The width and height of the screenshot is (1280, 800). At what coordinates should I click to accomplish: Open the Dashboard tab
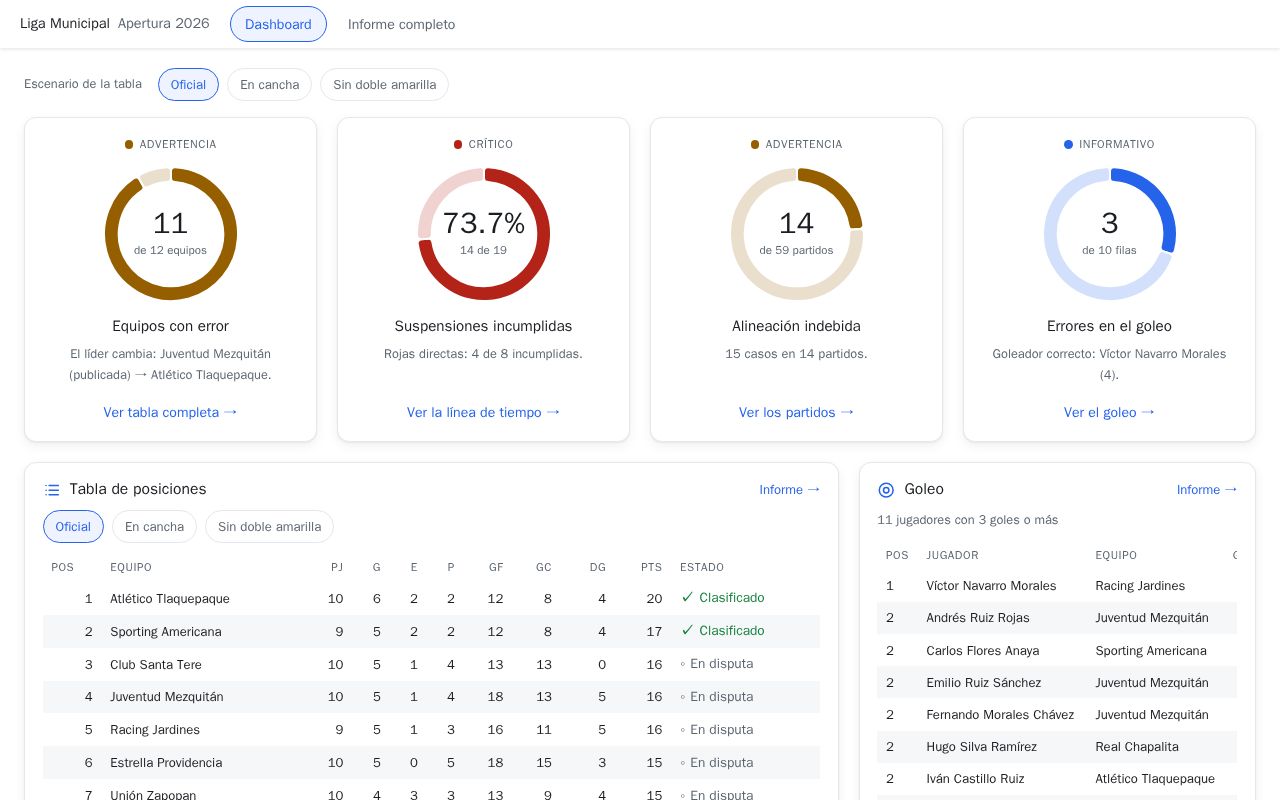pyautogui.click(x=278, y=24)
